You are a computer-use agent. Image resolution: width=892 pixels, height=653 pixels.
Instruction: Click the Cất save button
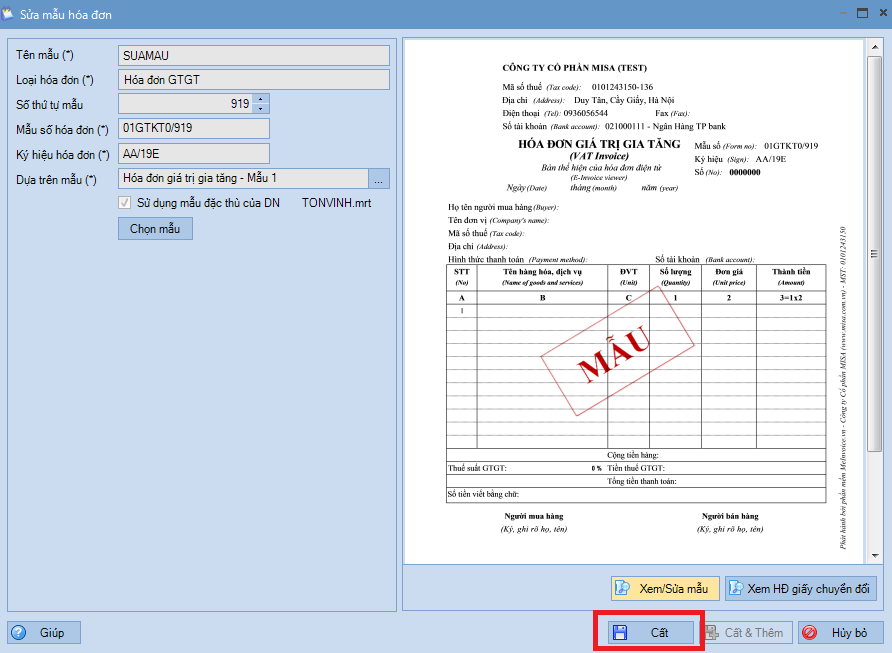651,633
